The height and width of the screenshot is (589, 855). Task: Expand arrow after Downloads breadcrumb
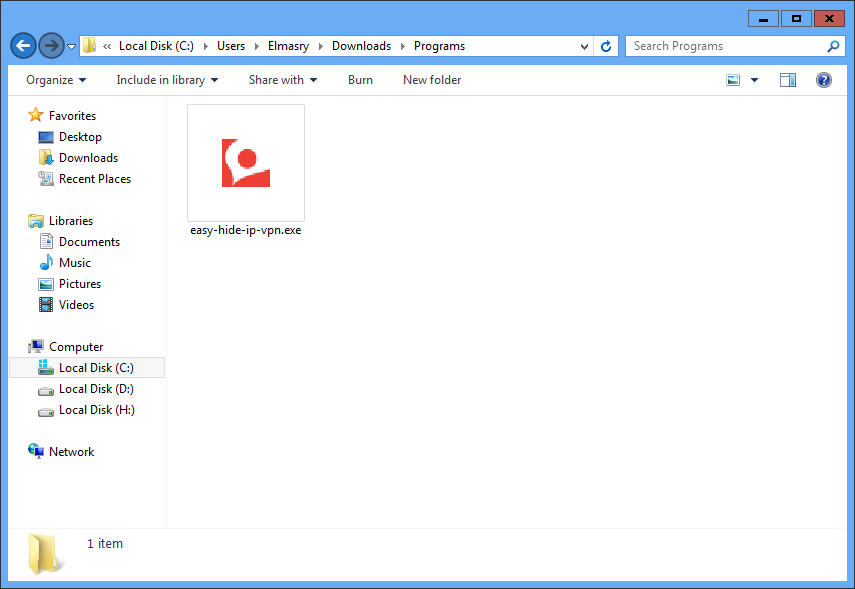(403, 46)
